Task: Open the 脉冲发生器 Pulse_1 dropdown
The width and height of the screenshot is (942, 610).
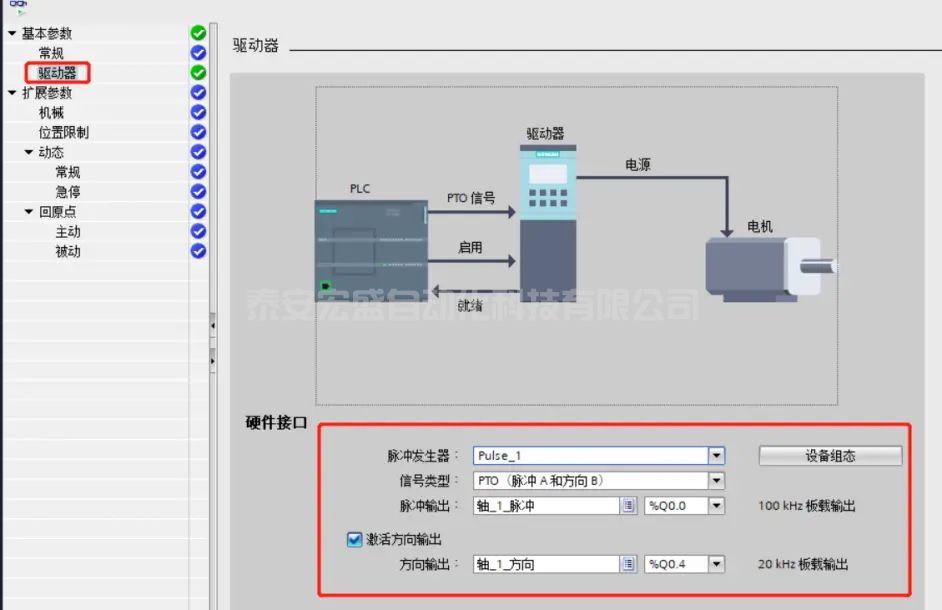Action: (716, 456)
